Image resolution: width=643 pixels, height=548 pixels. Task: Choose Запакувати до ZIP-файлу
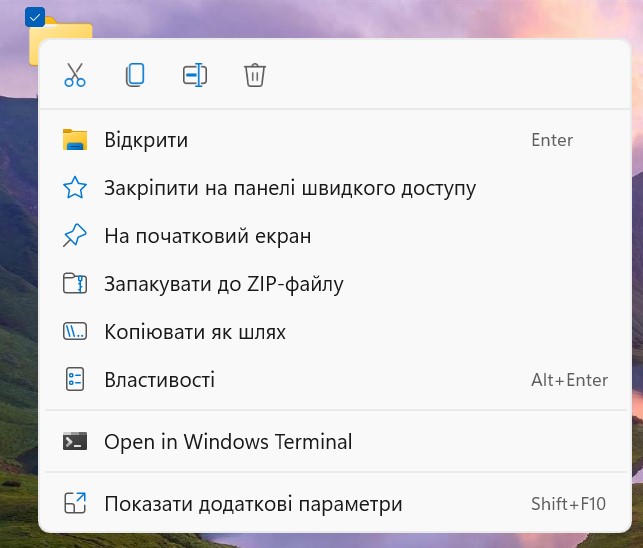coord(334,284)
